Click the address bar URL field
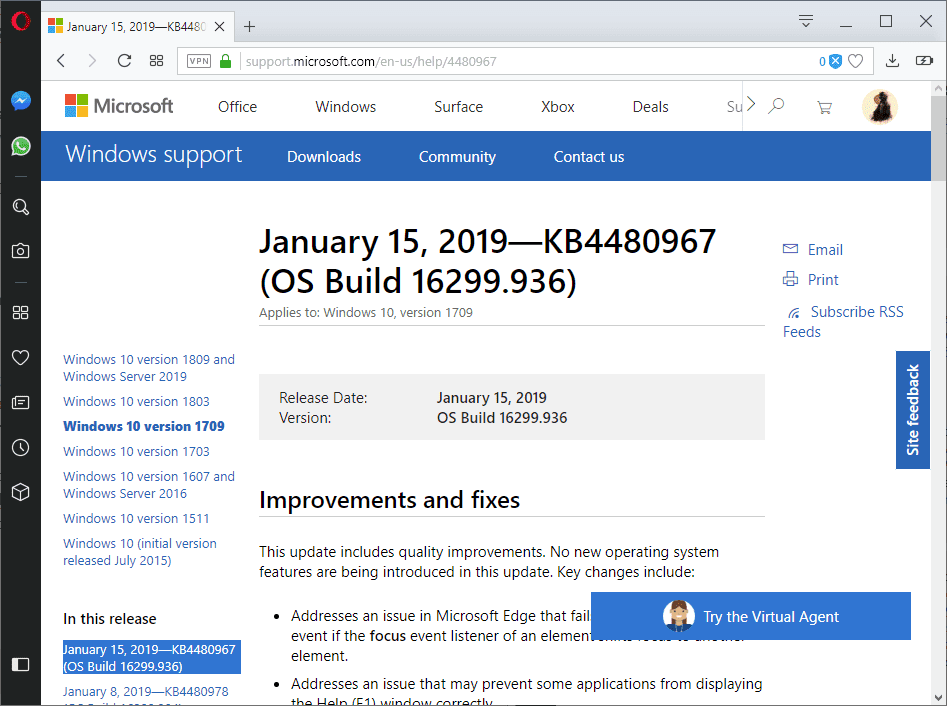The image size is (947, 706). coord(527,62)
